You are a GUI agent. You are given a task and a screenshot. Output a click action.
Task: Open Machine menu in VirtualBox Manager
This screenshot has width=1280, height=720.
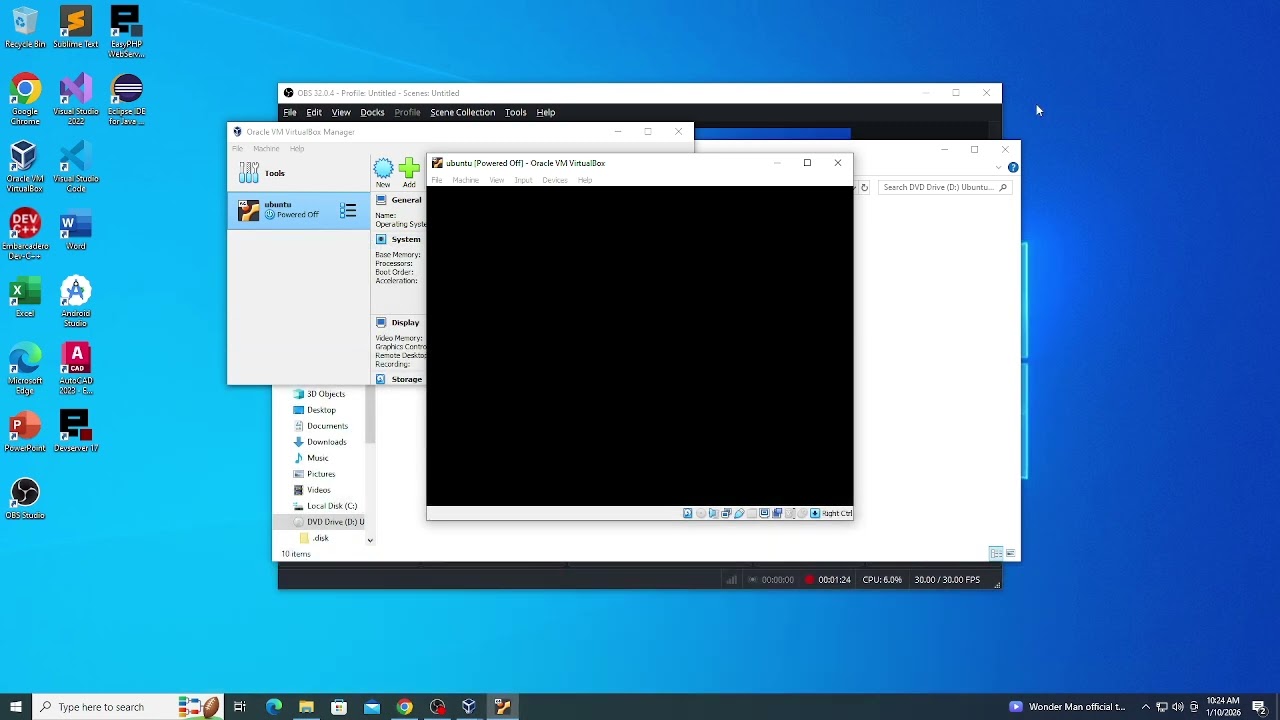tap(266, 149)
